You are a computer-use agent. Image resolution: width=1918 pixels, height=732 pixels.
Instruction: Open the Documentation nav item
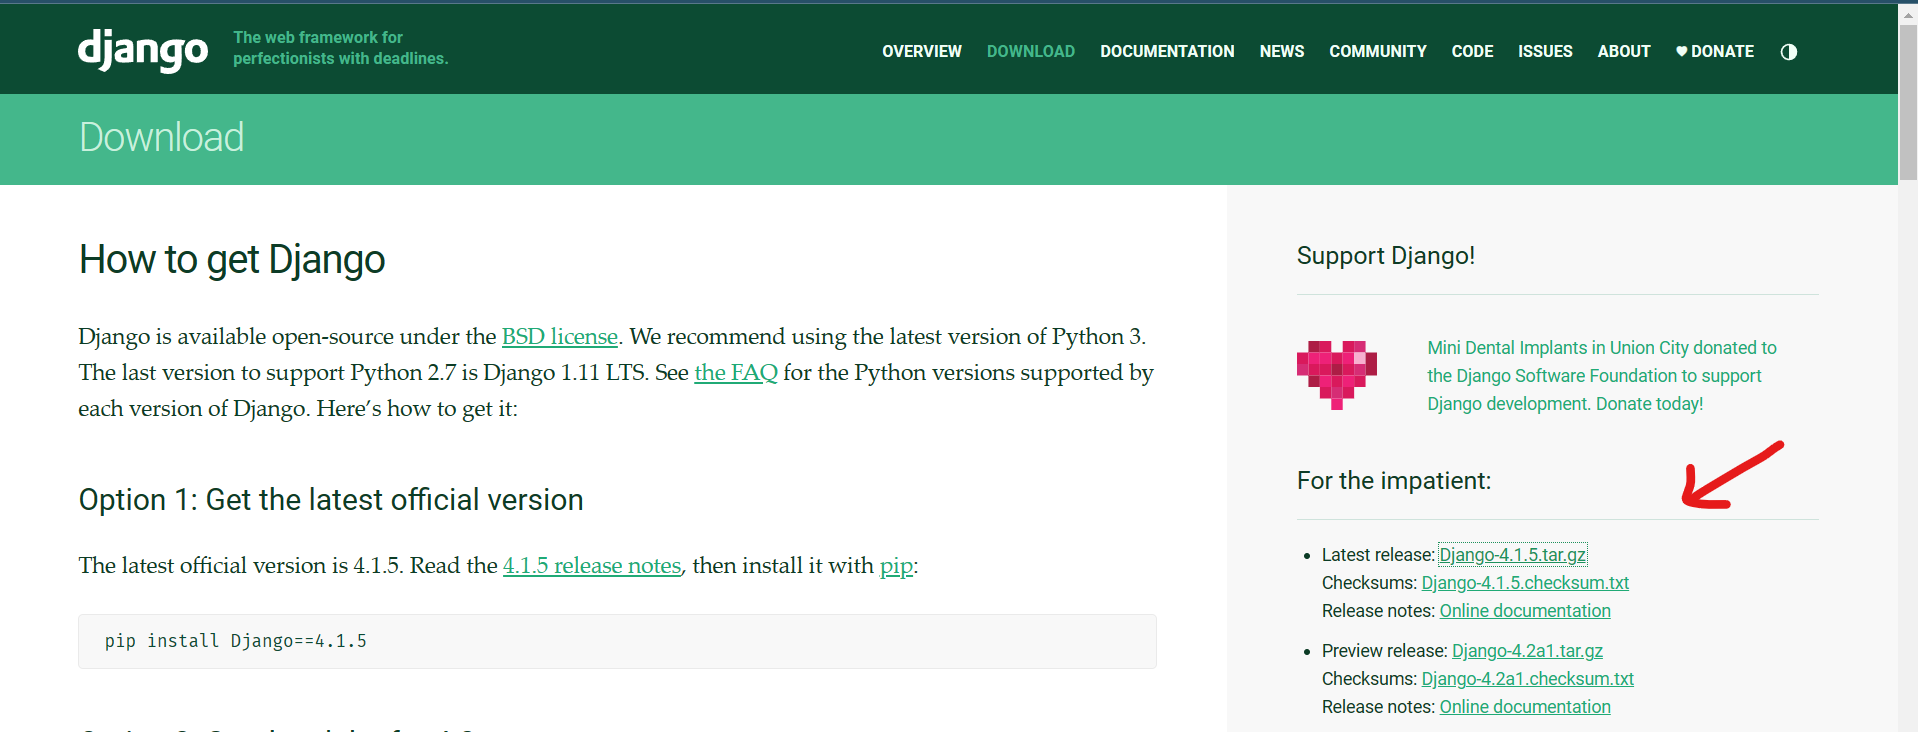point(1167,51)
